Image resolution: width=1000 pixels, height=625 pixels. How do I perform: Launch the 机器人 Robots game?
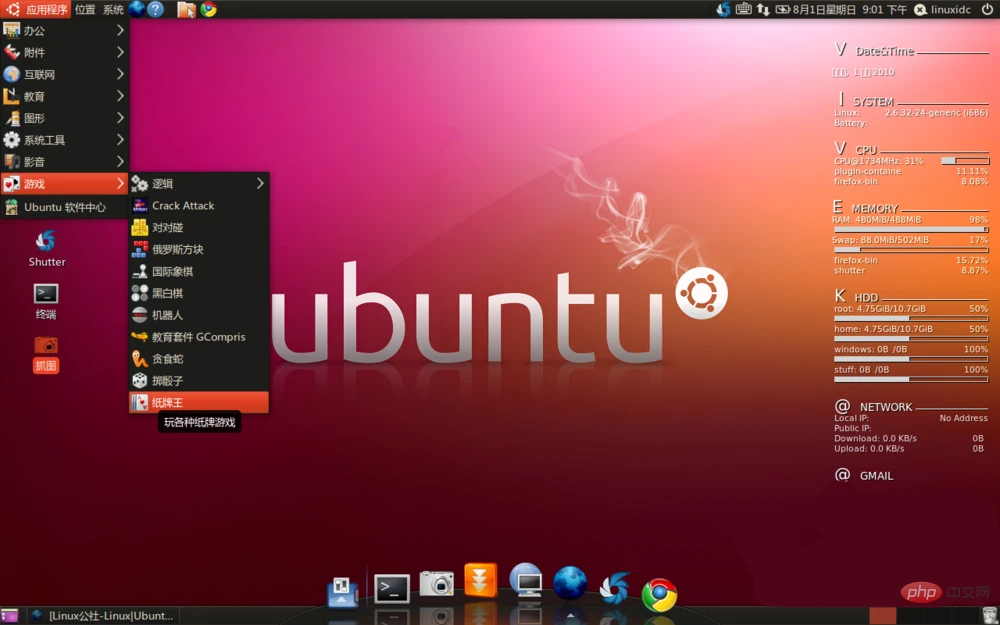coord(198,315)
